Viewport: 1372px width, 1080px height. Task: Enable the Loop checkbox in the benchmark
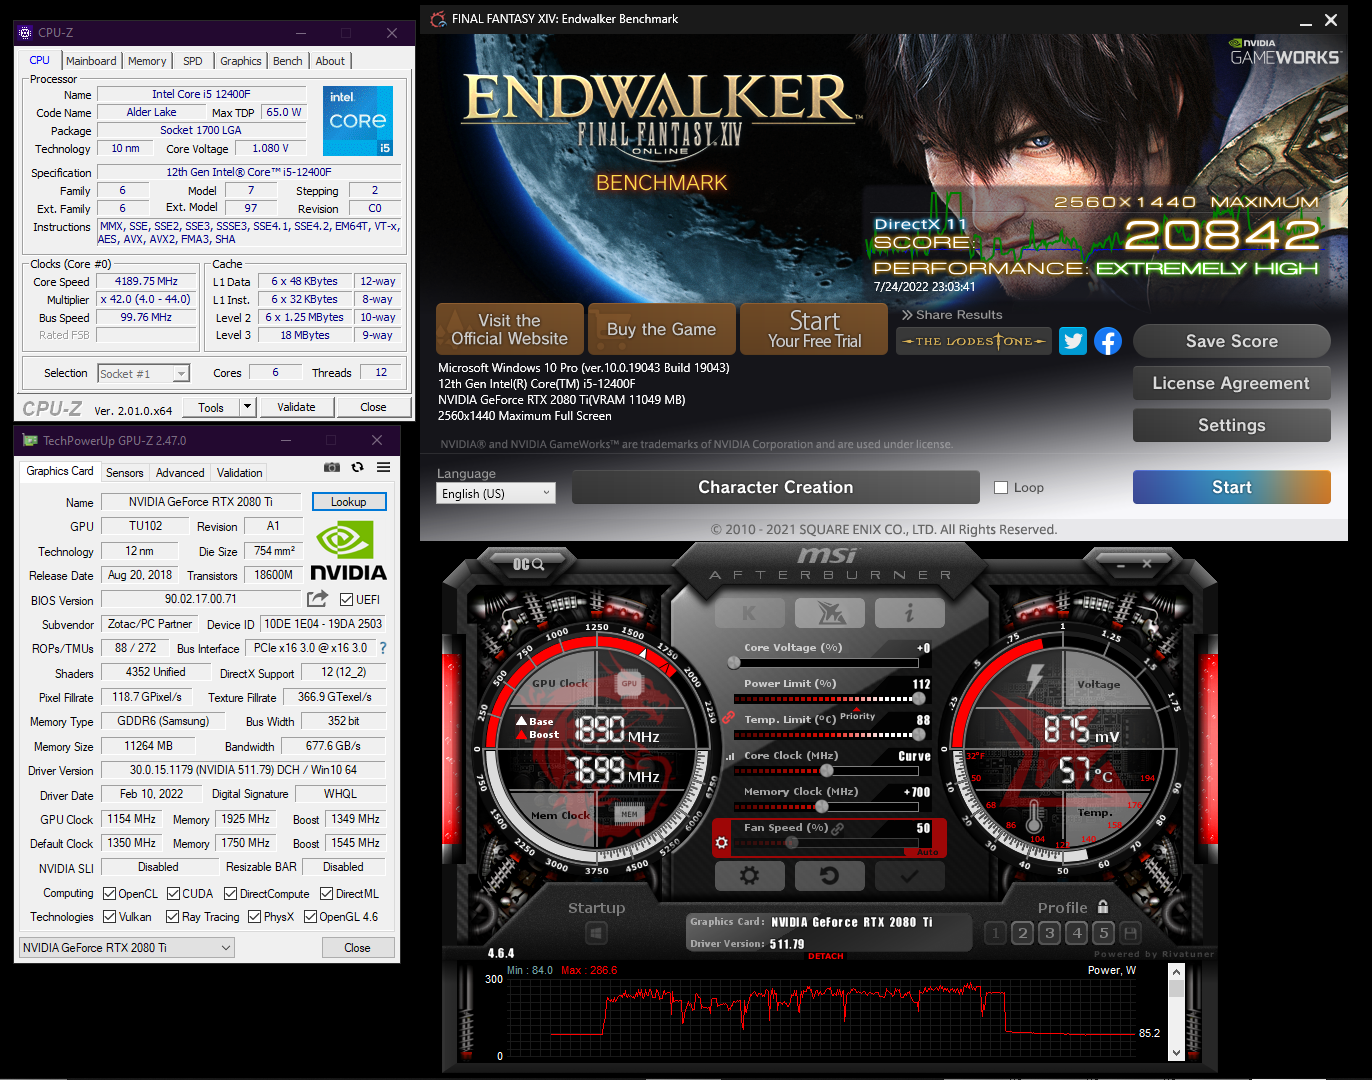coord(1001,488)
